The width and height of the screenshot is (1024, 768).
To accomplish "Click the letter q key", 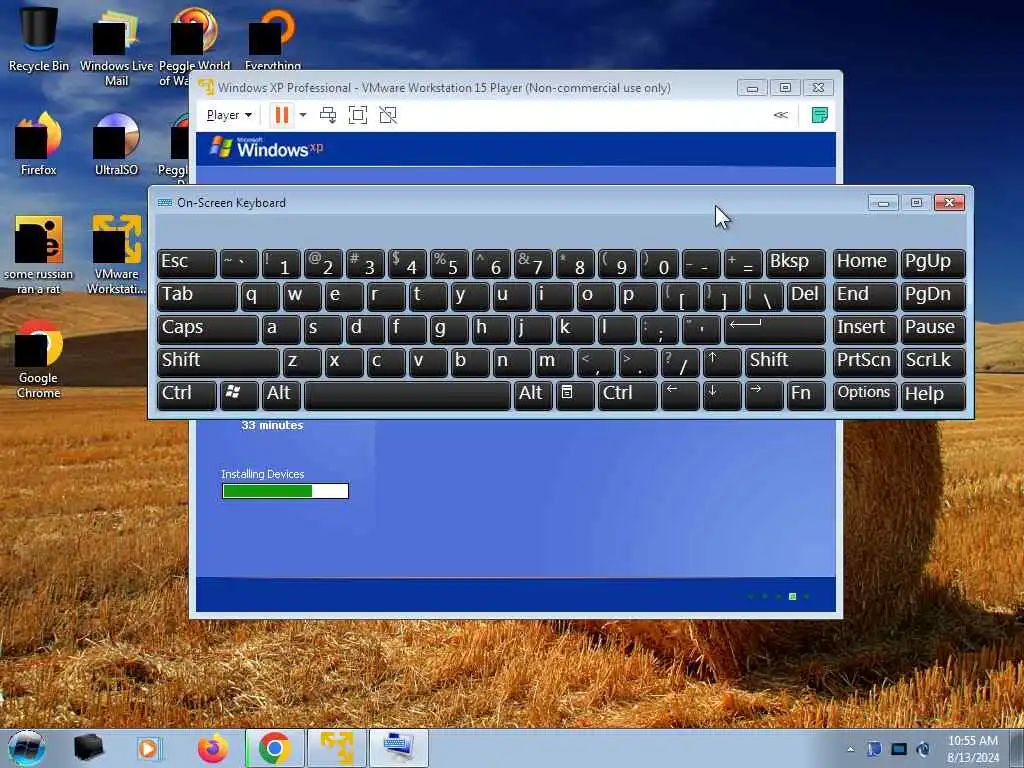I will 261,296.
